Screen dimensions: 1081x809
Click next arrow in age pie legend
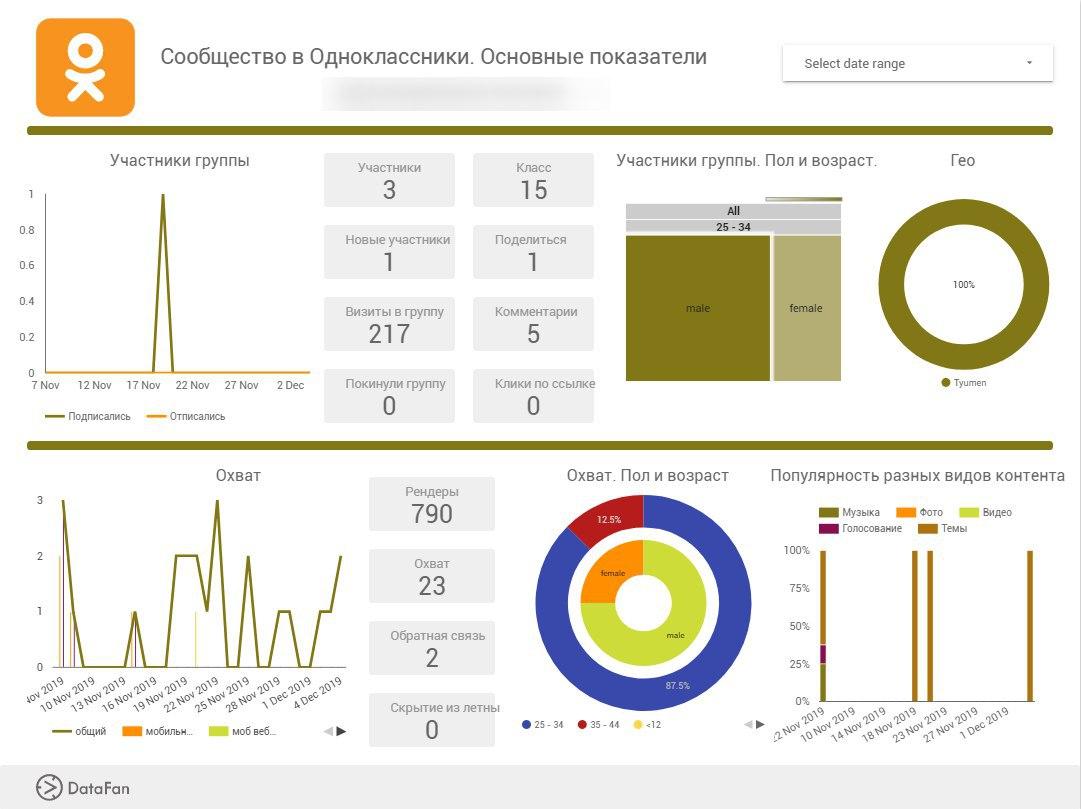(760, 724)
